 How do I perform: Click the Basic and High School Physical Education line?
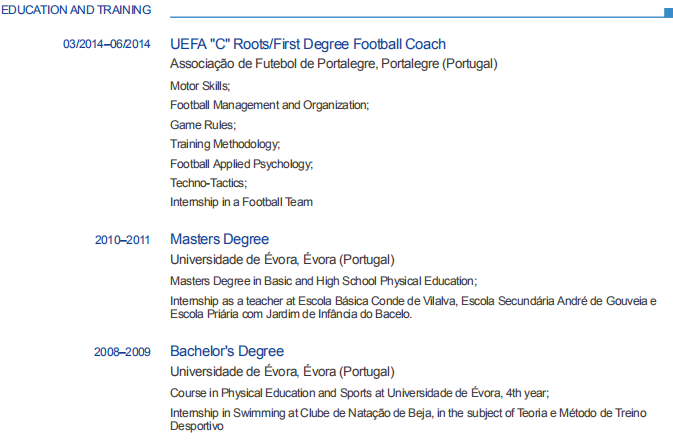(x=323, y=281)
